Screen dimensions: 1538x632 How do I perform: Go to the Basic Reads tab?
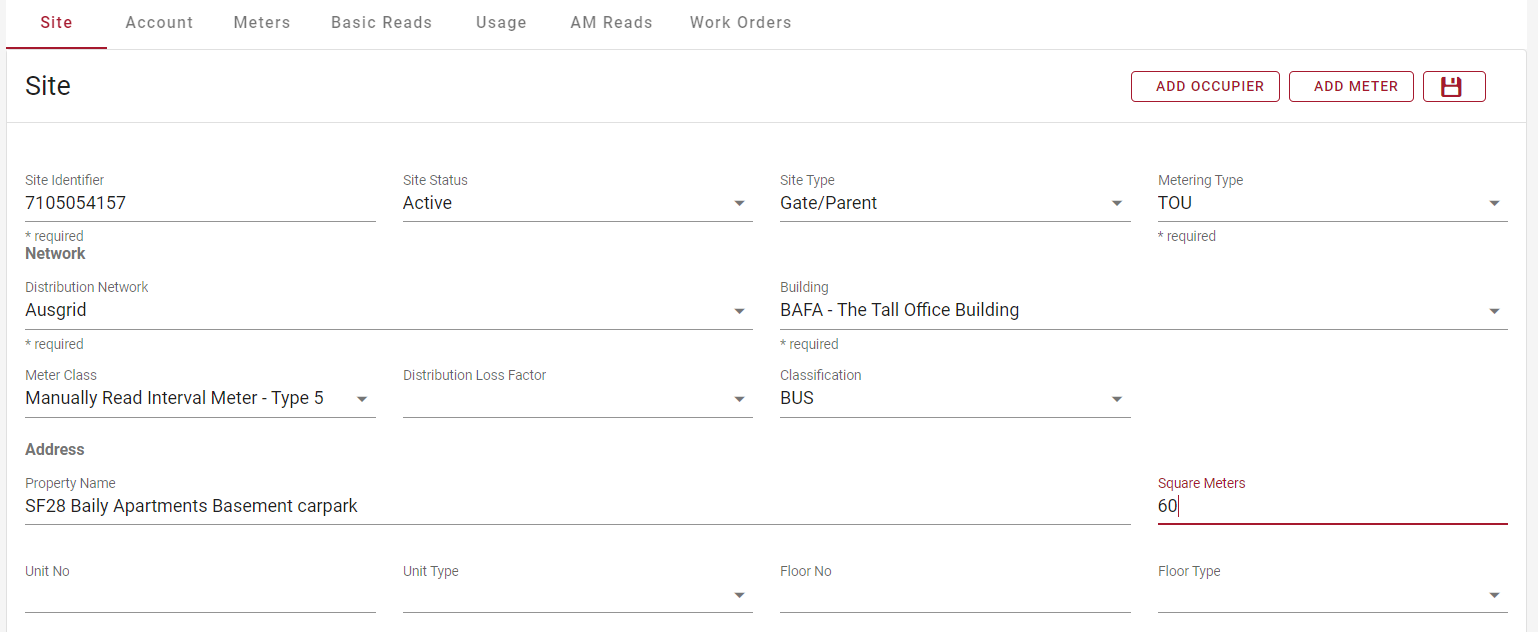click(382, 22)
